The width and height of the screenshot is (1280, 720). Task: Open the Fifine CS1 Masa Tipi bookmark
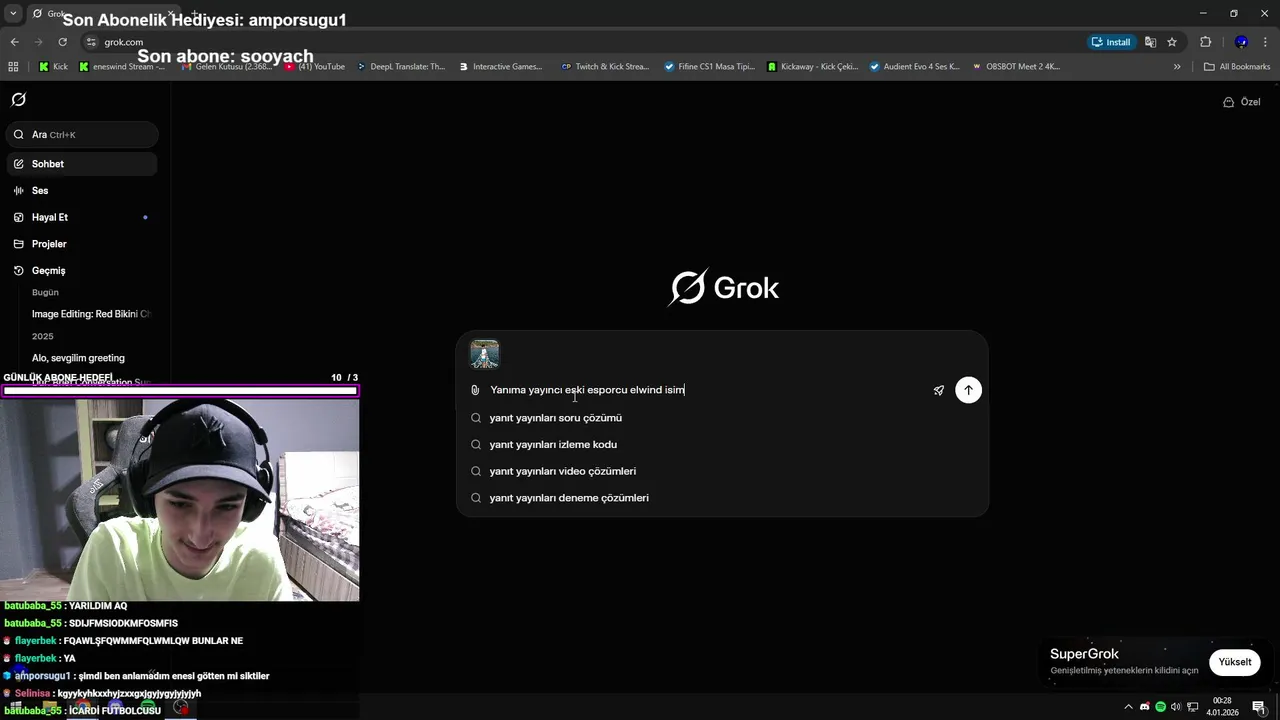(x=710, y=67)
